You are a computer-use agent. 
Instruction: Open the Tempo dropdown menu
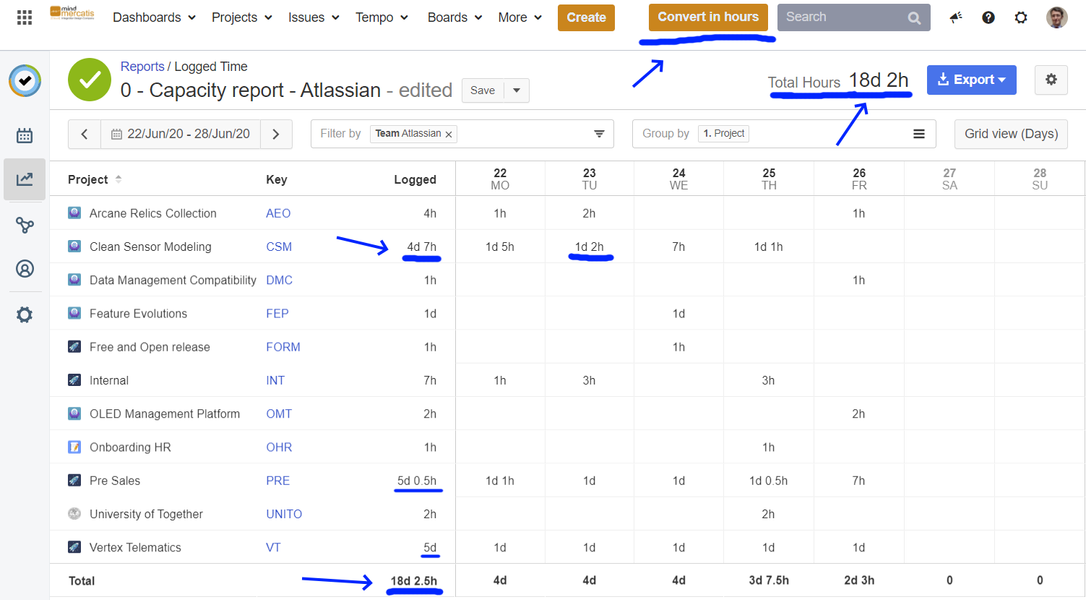pyautogui.click(x=382, y=17)
